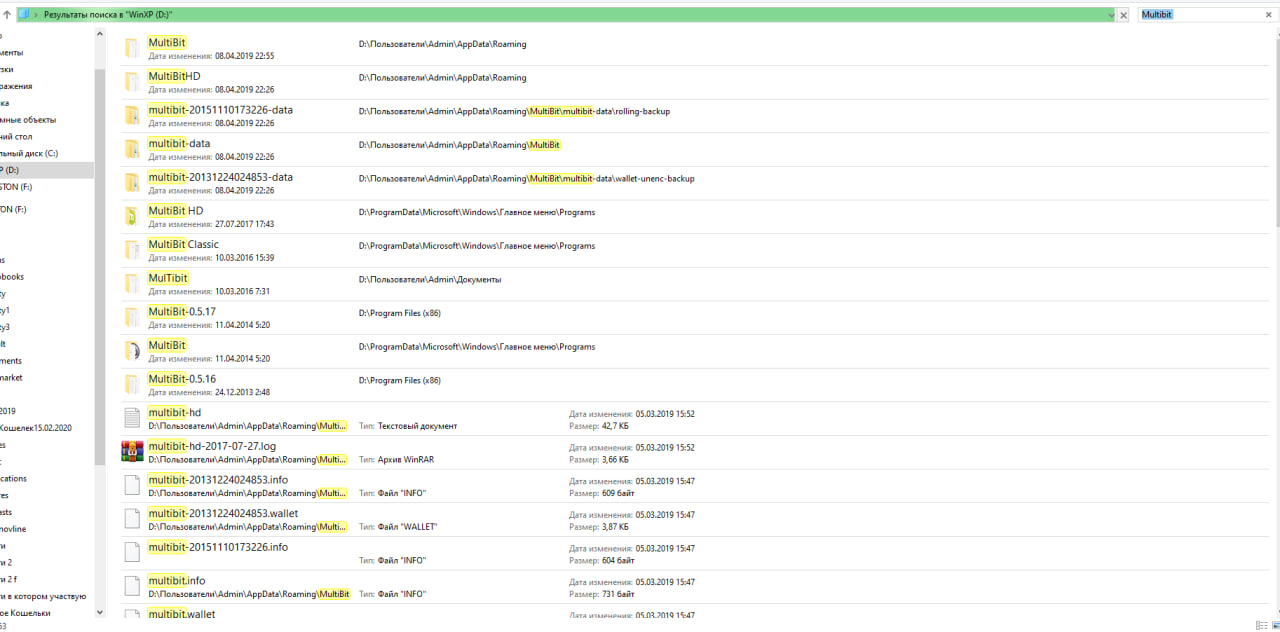This screenshot has width=1280, height=632.
Task: Select the MultiBit-0.5.17 folder icon
Action: (132, 317)
